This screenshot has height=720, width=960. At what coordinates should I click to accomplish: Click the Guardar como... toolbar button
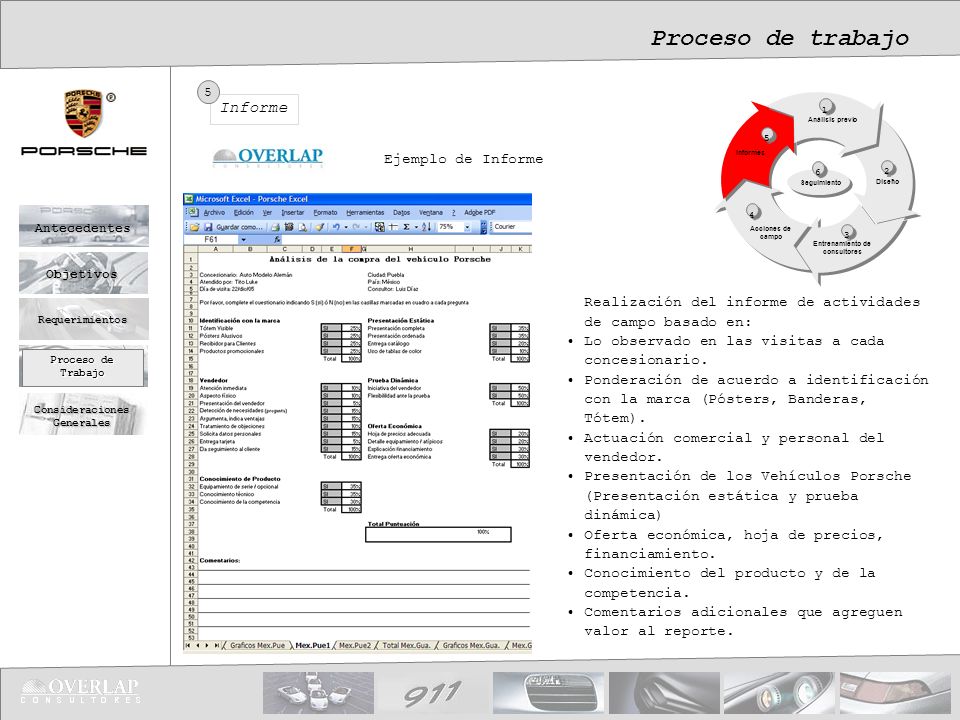[x=239, y=227]
